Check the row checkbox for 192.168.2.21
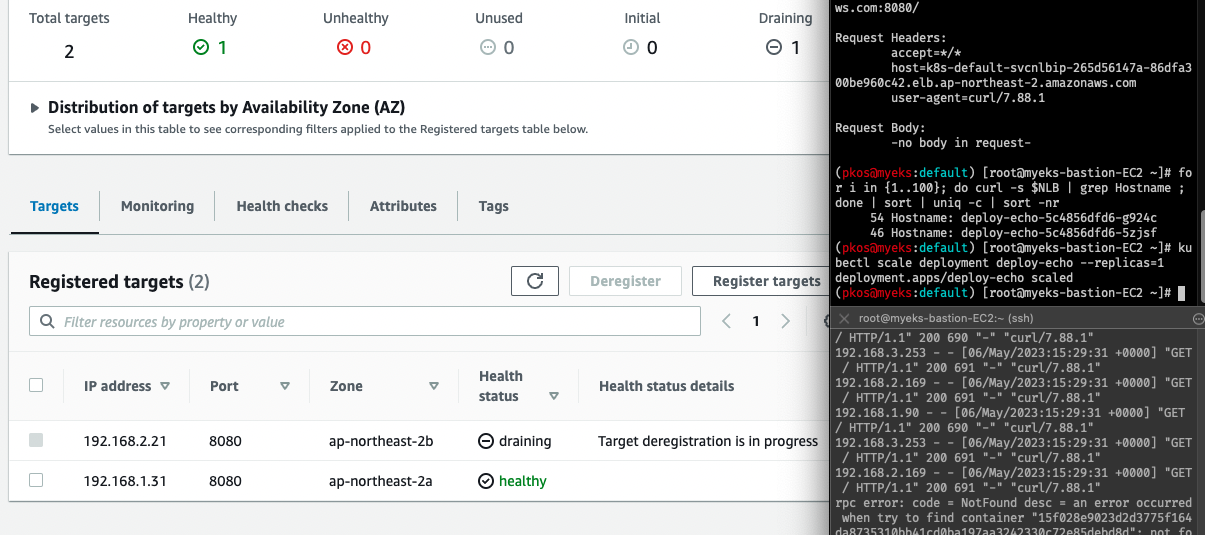Screen dimensions: 1205x535 point(36,440)
